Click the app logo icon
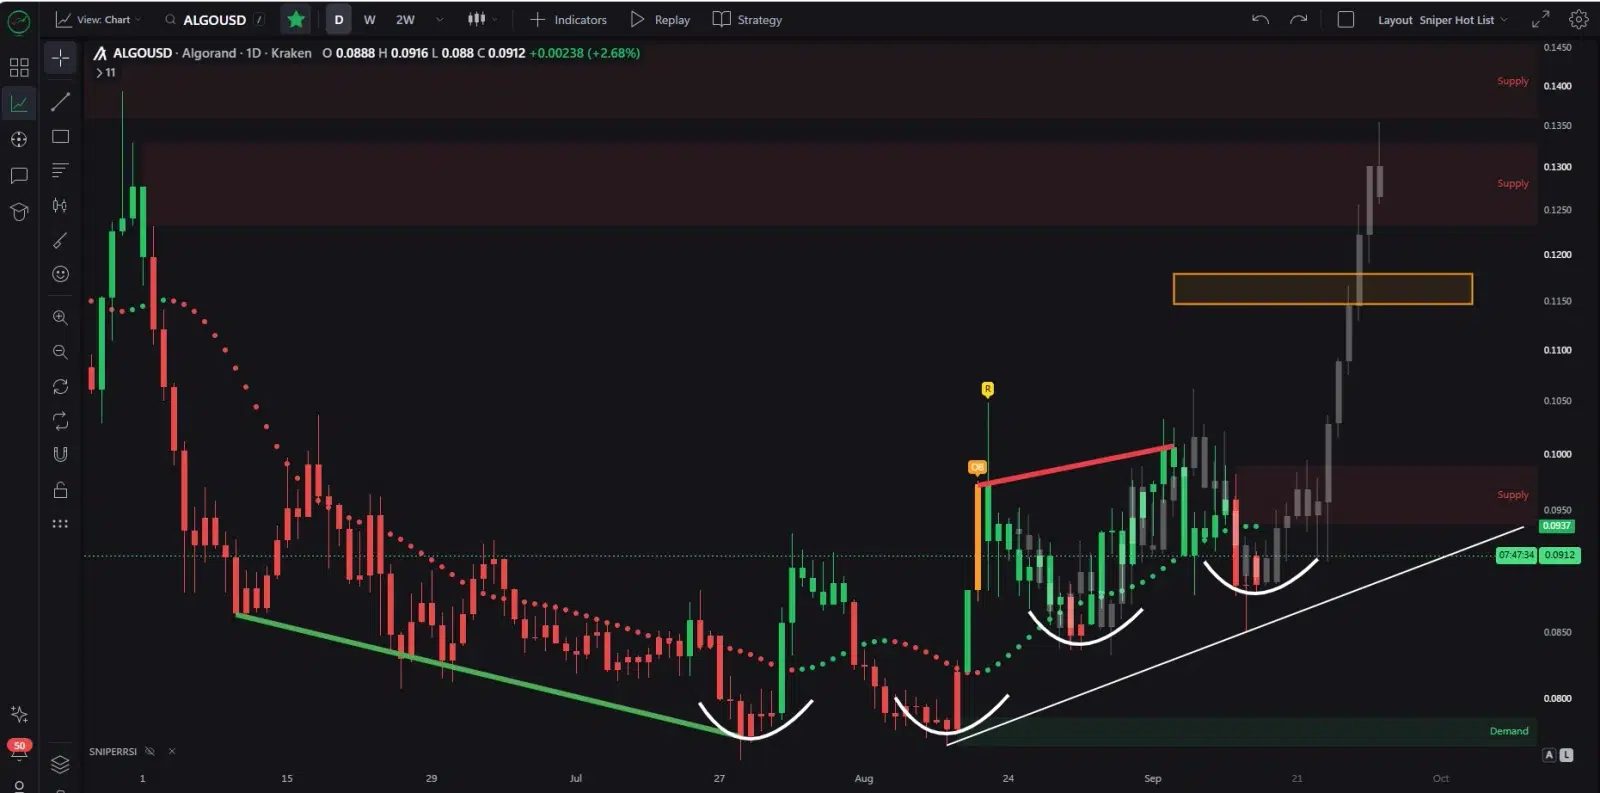The width and height of the screenshot is (1600, 793). tap(19, 20)
